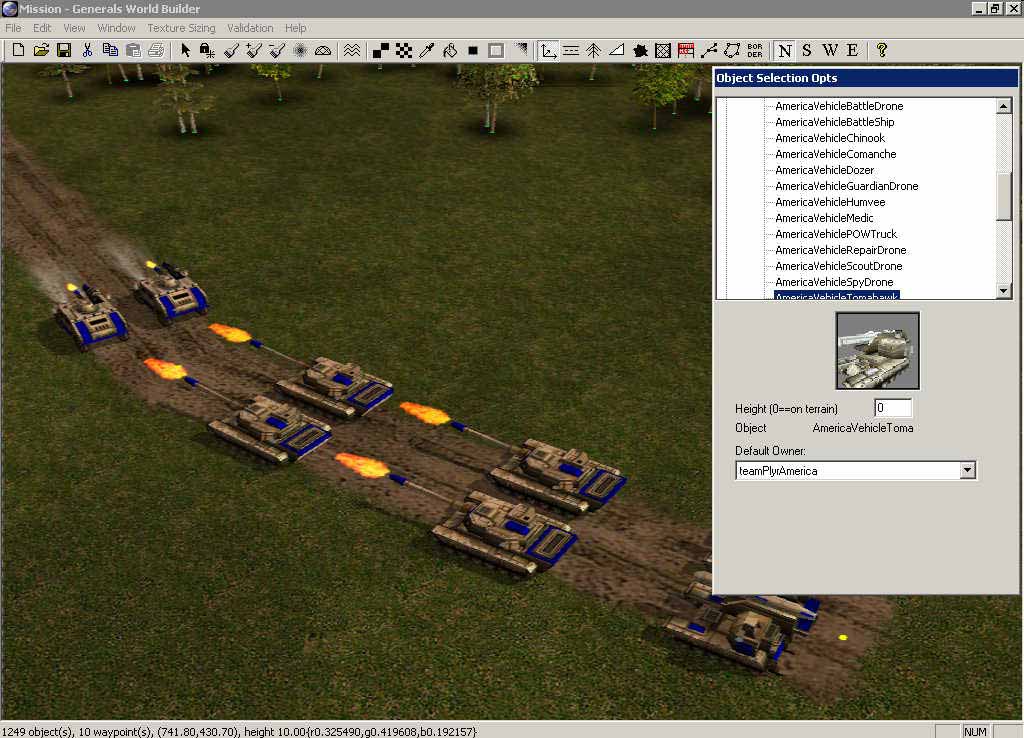The image size is (1024, 738).
Task: Choose the lock selection tool
Action: [208, 50]
